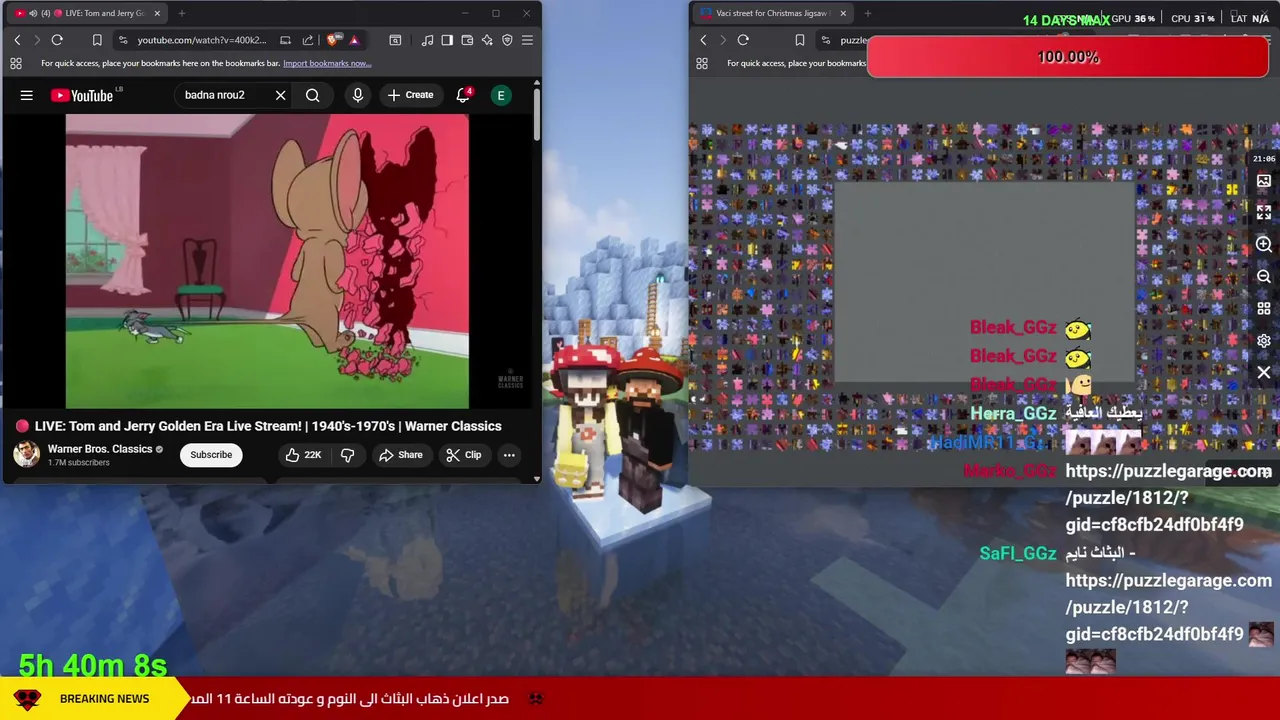
Task: Open the YouTube guide hamburger menu
Action: coord(27,95)
